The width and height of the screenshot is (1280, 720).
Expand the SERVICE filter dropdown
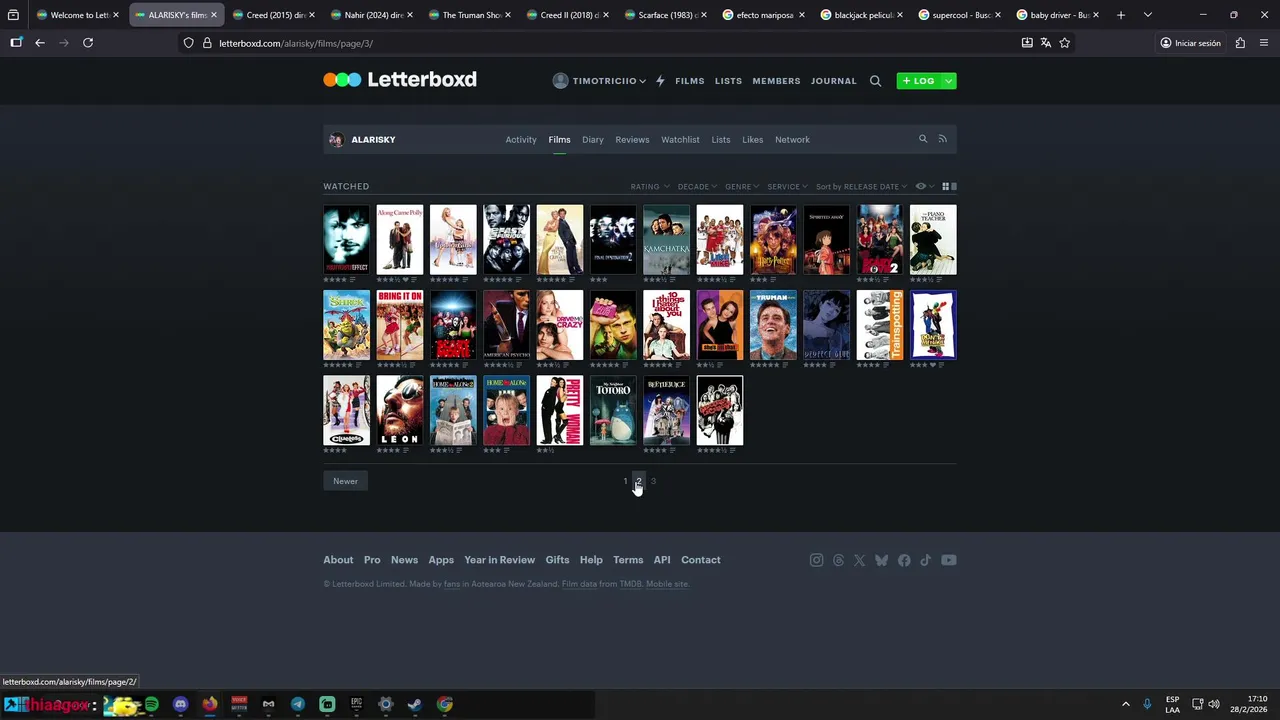click(787, 186)
